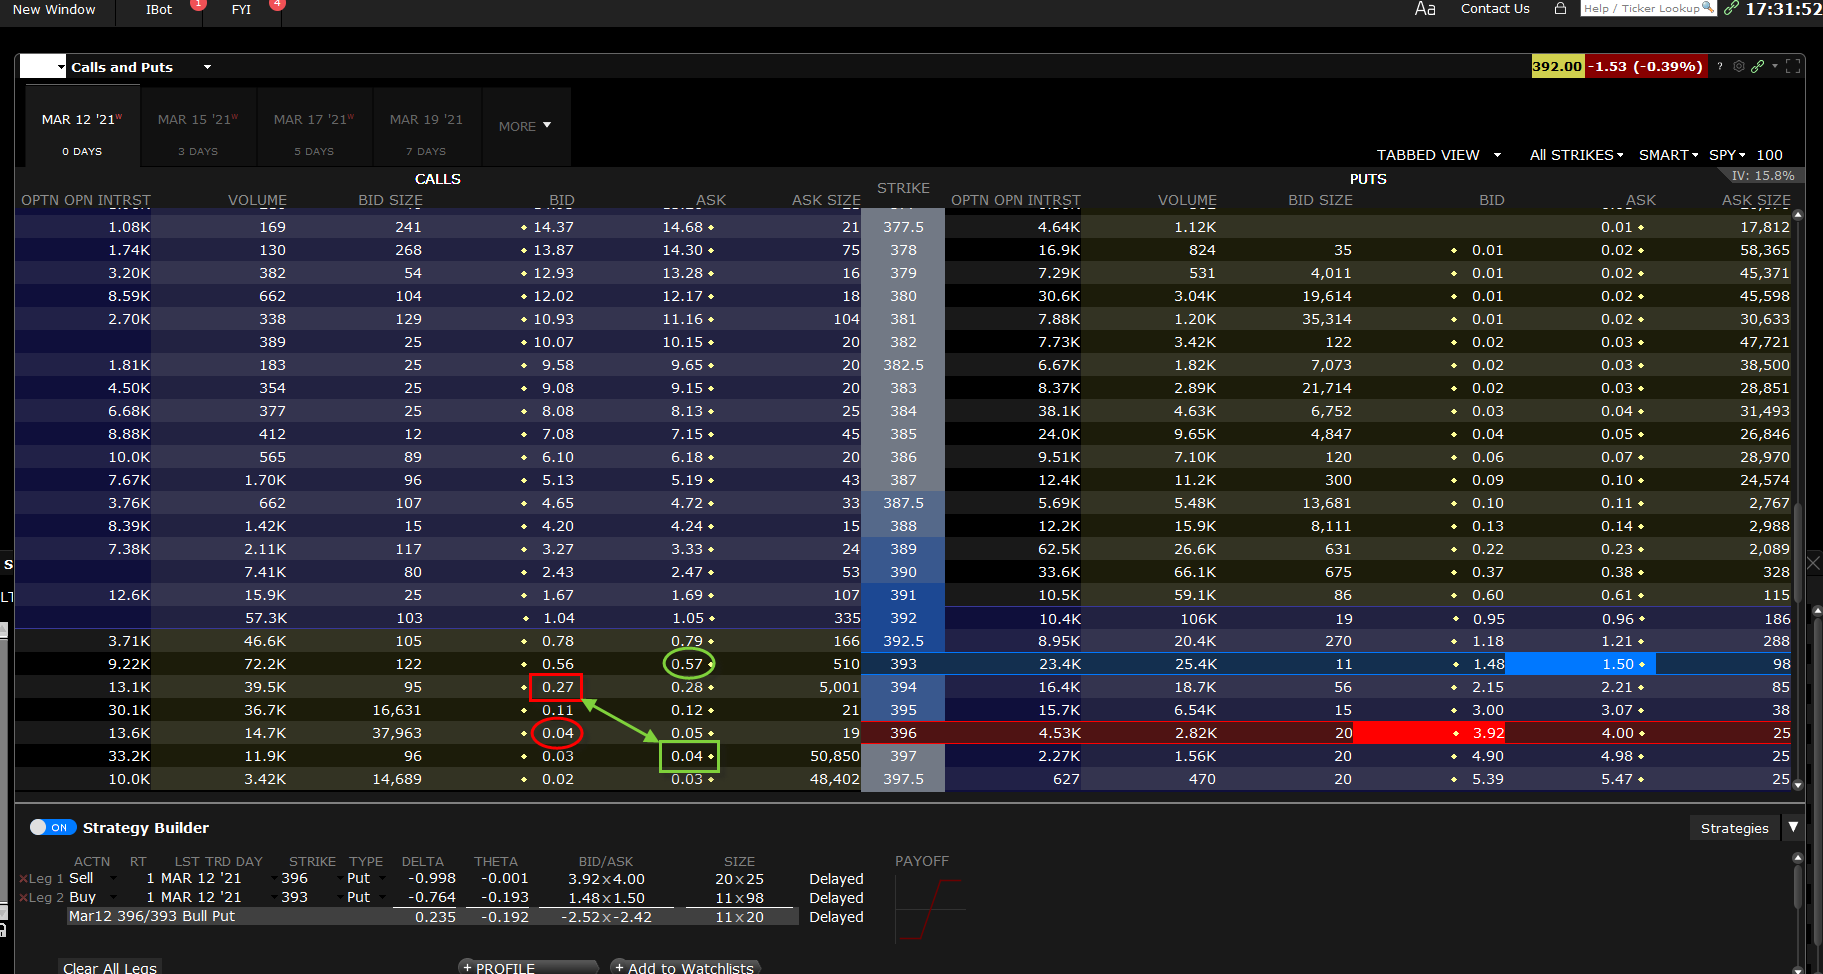Click the Mar12 396/393 Bull Put row

tap(432, 917)
